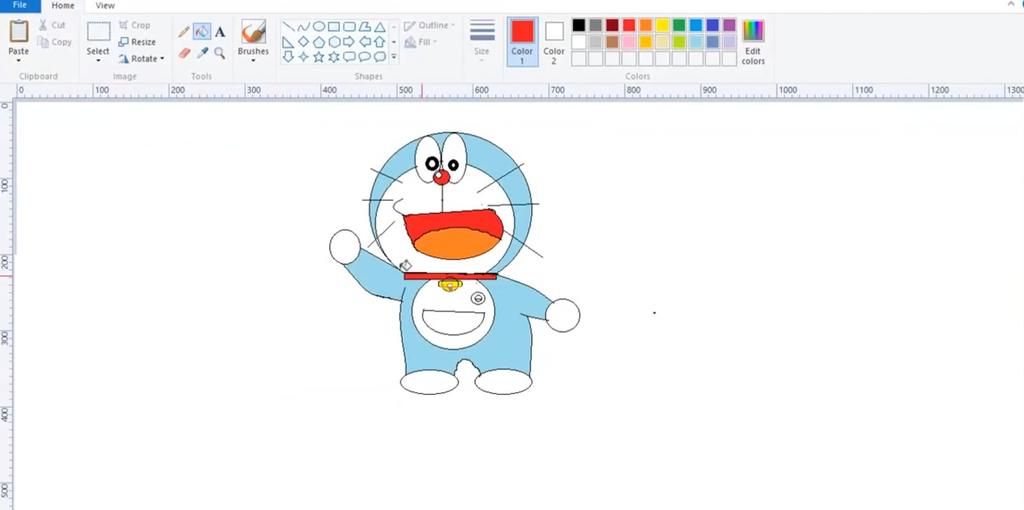Select the Magnifier tool

pyautogui.click(x=220, y=53)
